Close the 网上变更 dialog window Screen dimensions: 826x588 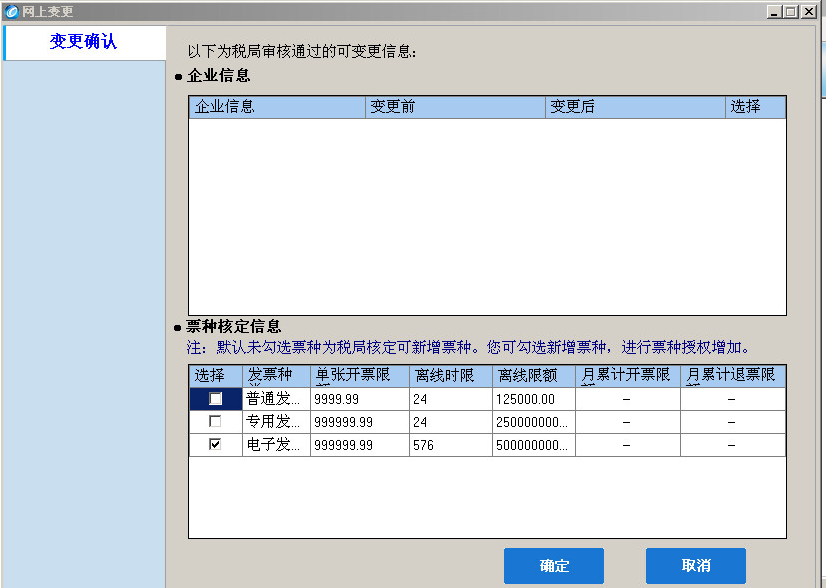808,11
